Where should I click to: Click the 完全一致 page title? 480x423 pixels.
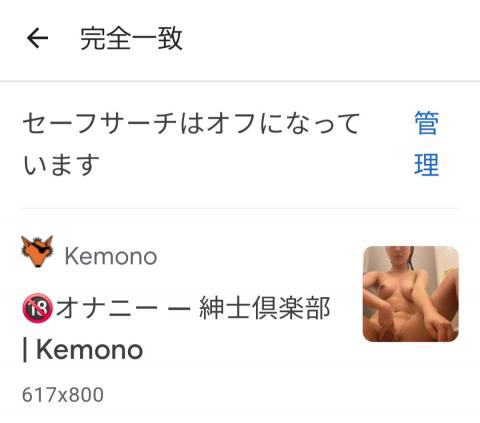(x=131, y=39)
